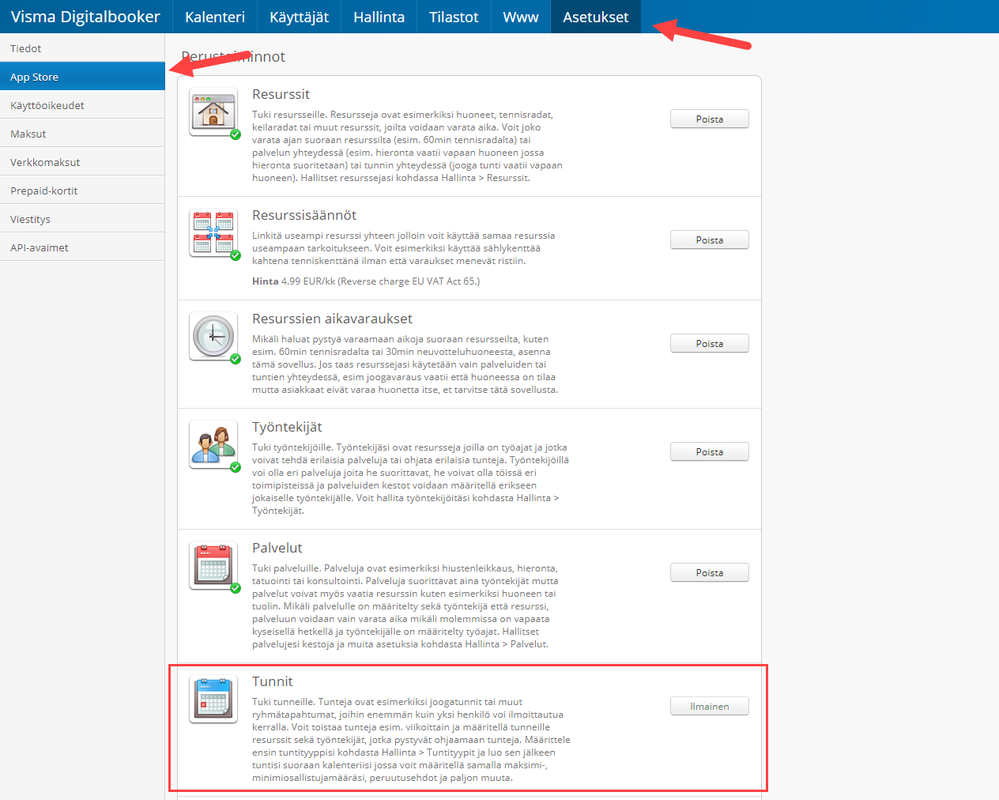Click the Resurssisäännöt calendars icon
The image size is (999, 800).
click(x=213, y=233)
